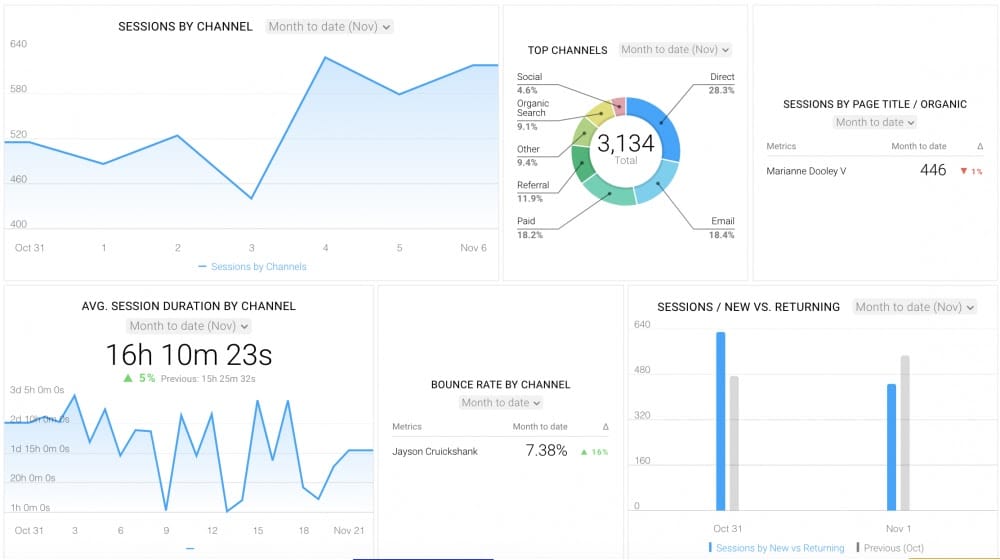Click Month to date header in Bounce Rate table
Image resolution: width=1000 pixels, height=560 pixels.
[540, 427]
